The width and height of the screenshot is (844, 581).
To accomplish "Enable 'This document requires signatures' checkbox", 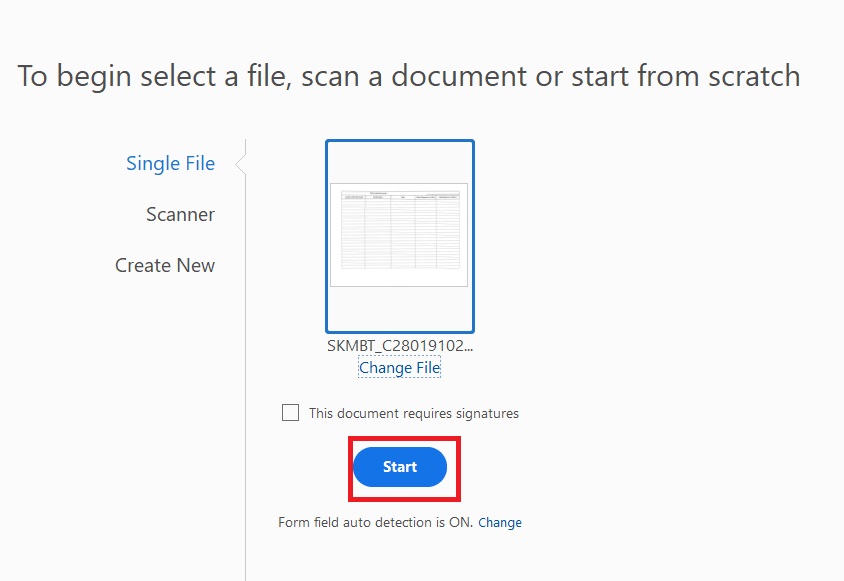I will pos(290,412).
